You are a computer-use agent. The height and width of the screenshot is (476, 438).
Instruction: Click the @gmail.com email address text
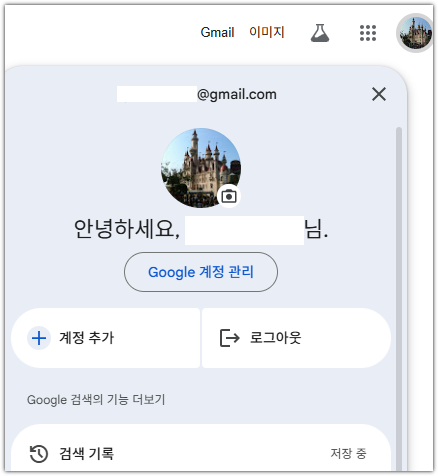point(237,94)
